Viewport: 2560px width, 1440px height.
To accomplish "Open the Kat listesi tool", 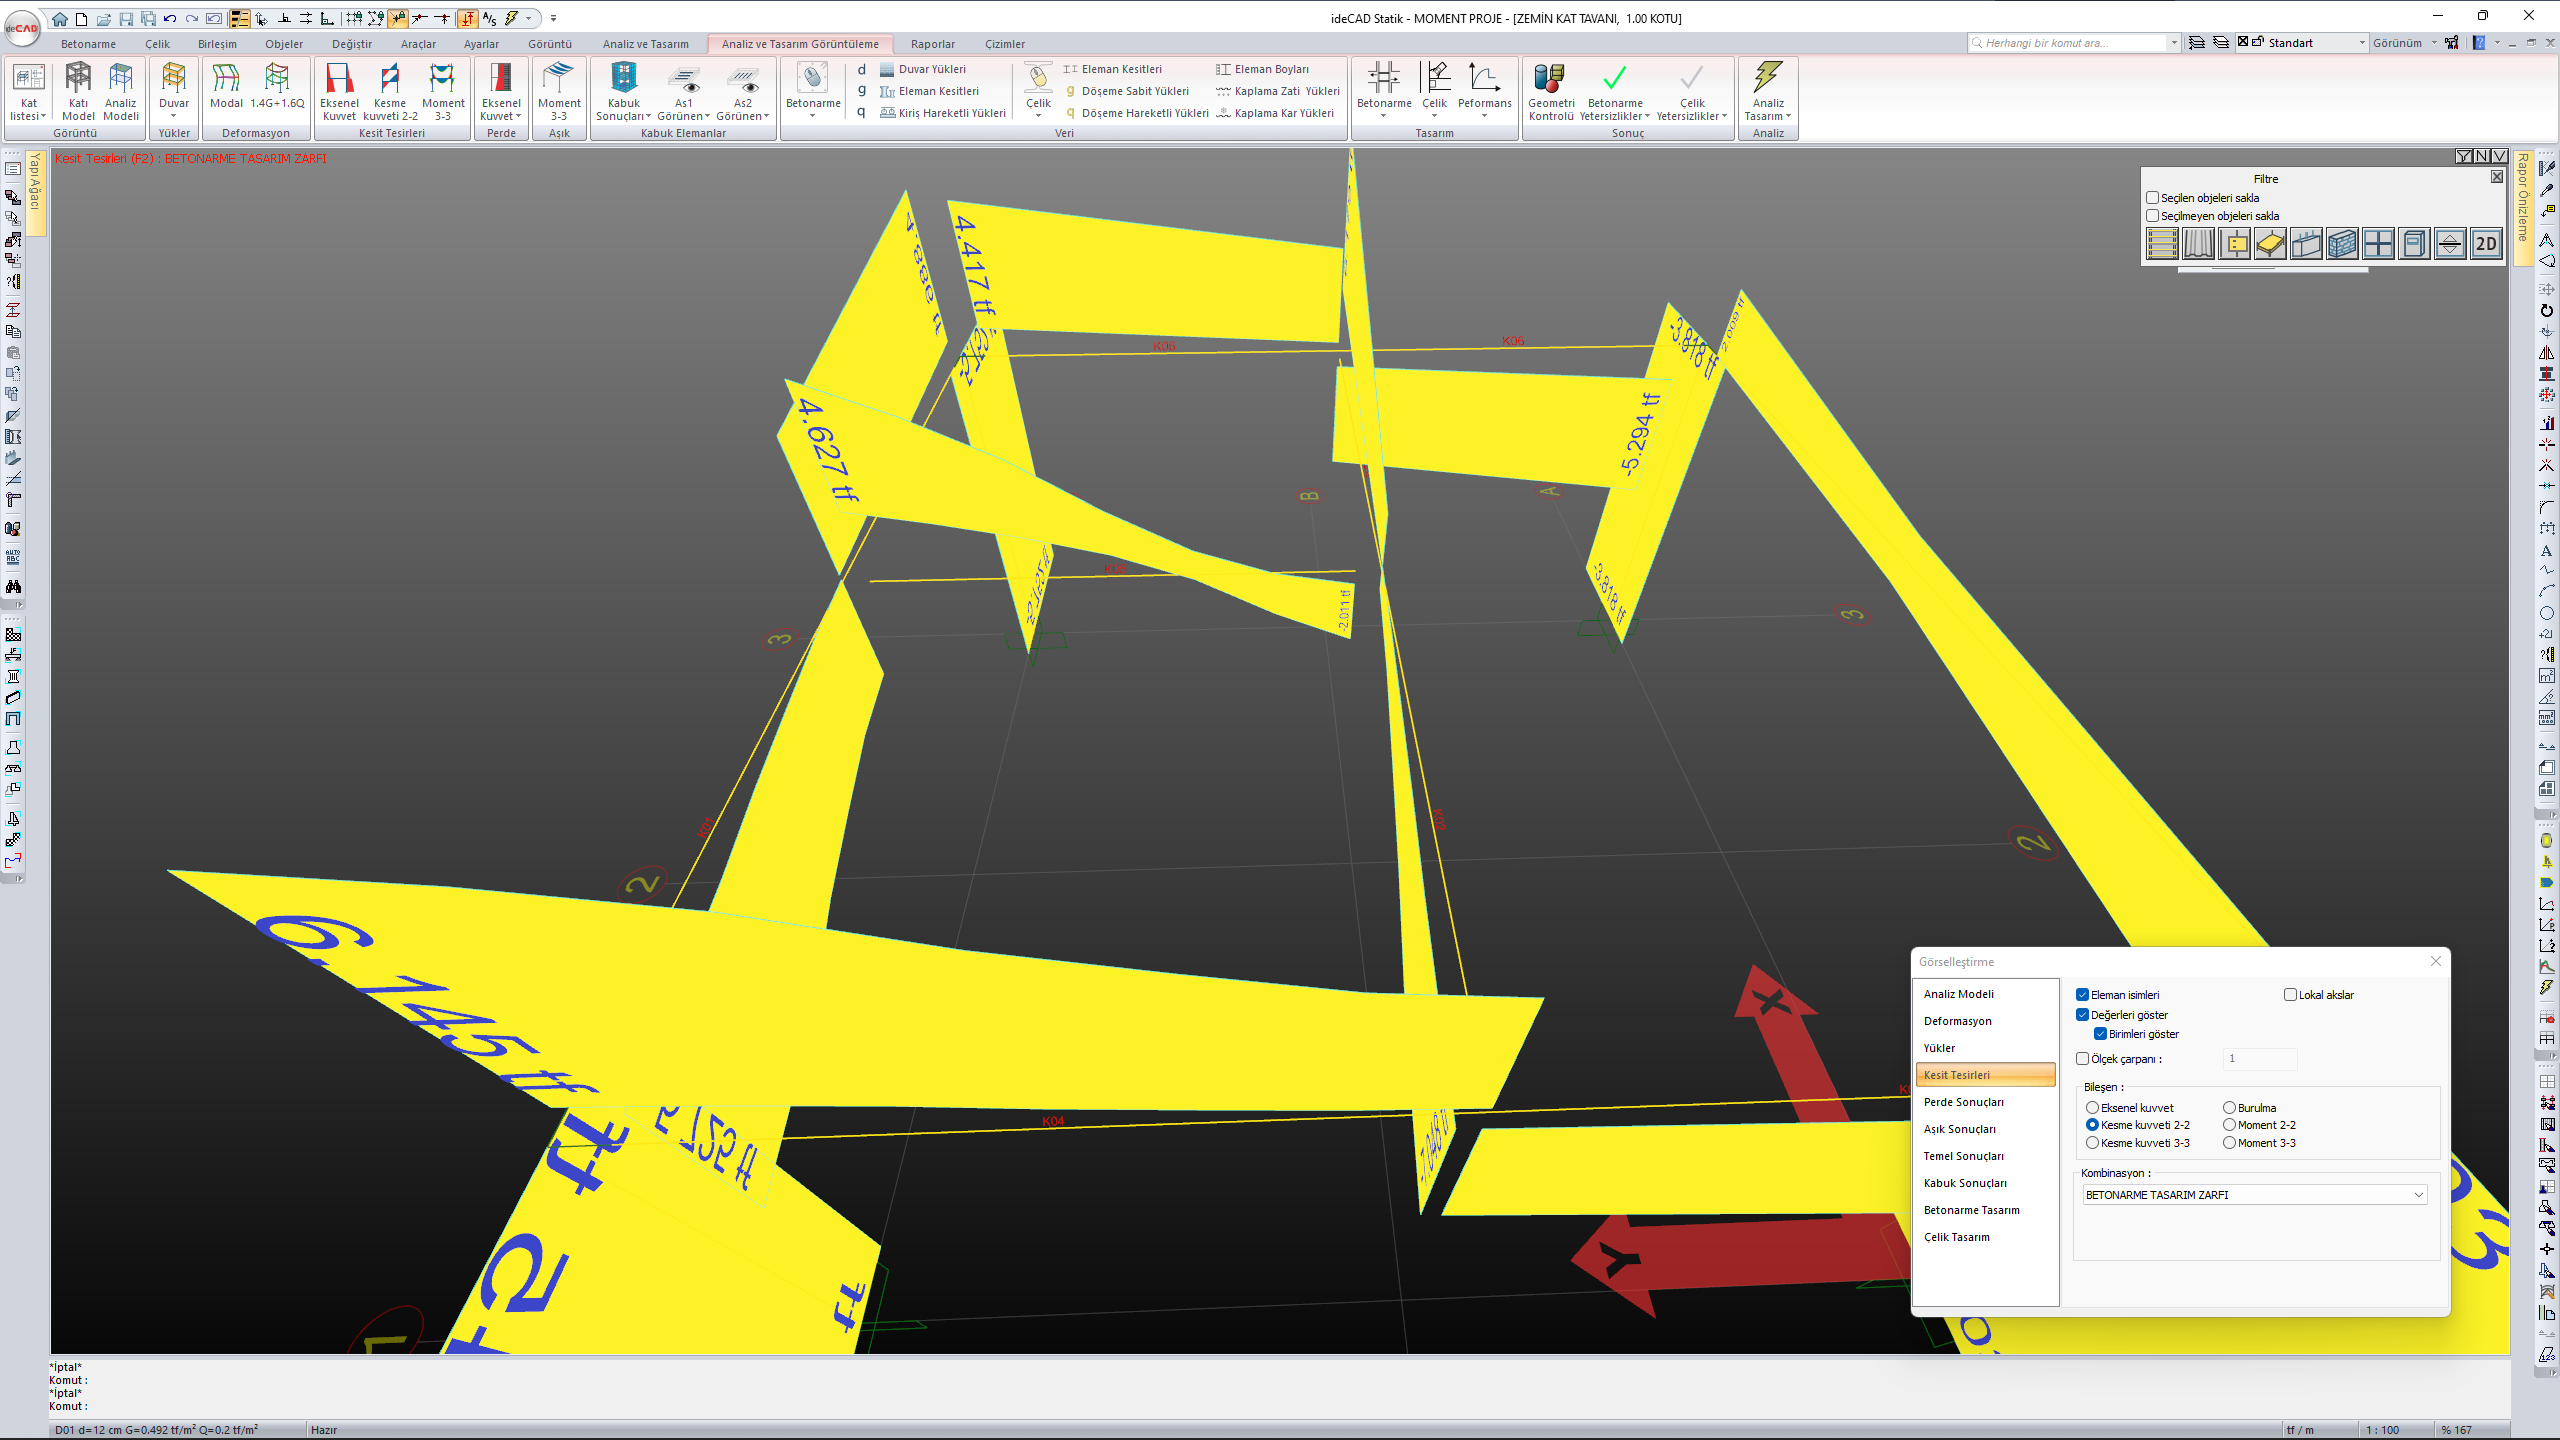I will pos(28,90).
